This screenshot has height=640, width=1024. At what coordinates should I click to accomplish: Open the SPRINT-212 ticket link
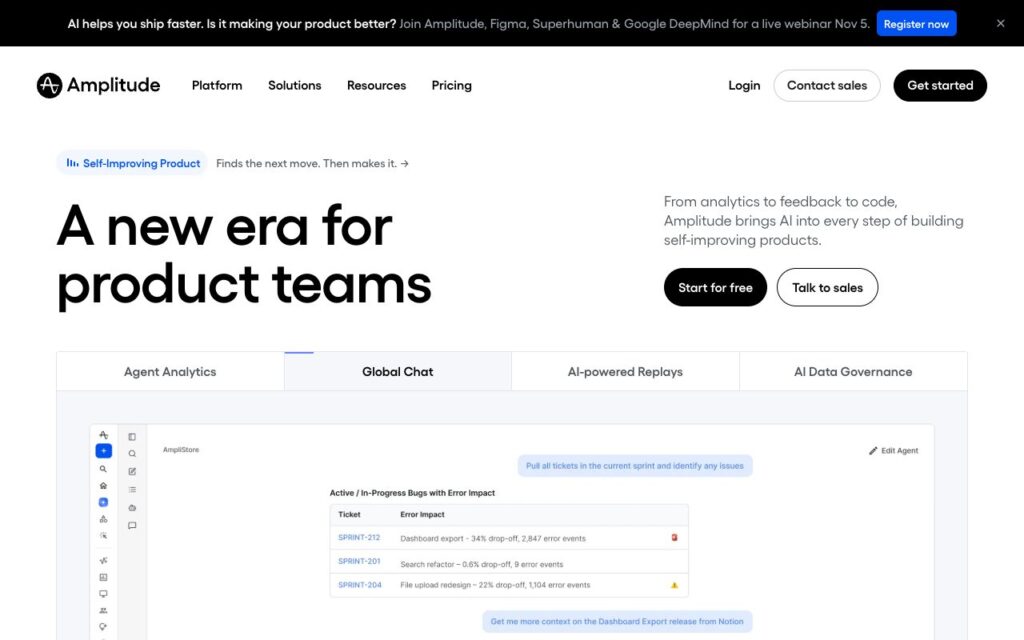click(x=359, y=537)
